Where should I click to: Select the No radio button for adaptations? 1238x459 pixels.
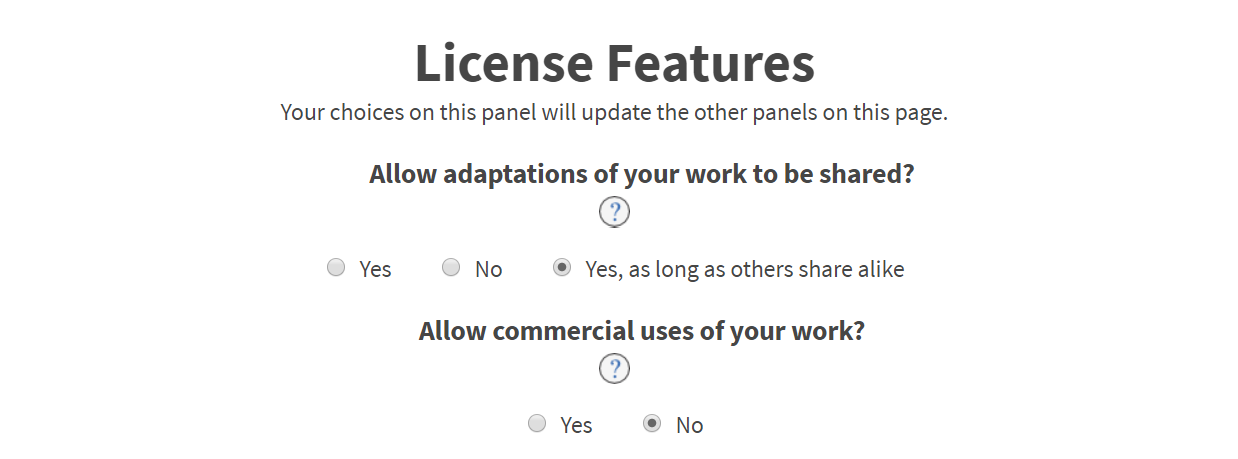[451, 267]
